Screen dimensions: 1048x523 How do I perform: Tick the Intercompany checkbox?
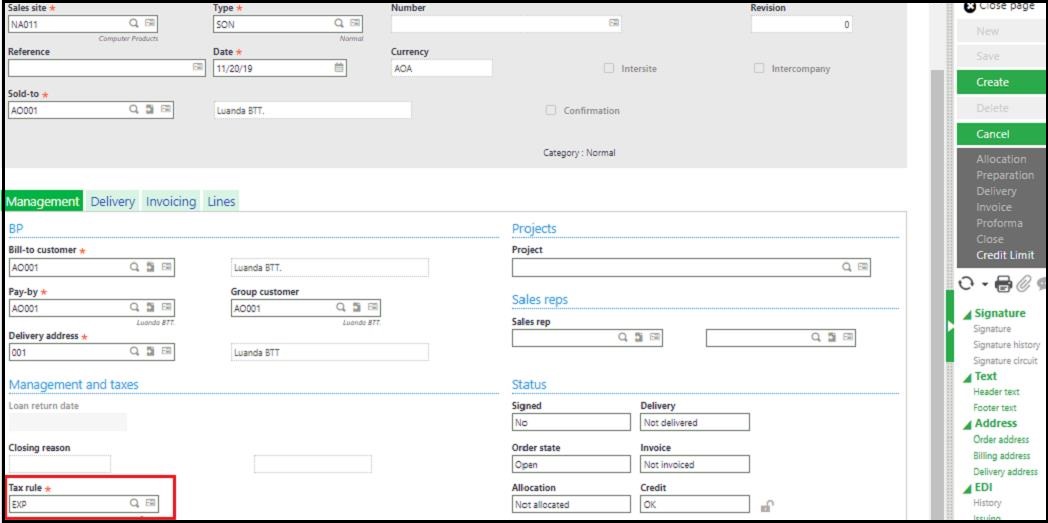pos(759,69)
